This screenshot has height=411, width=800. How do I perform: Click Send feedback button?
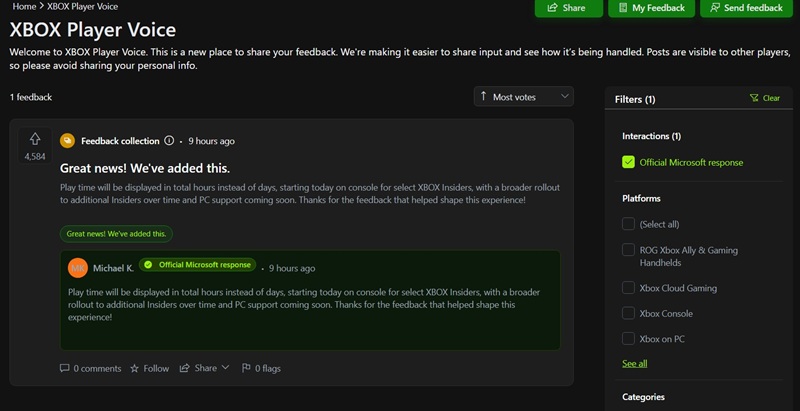point(746,8)
